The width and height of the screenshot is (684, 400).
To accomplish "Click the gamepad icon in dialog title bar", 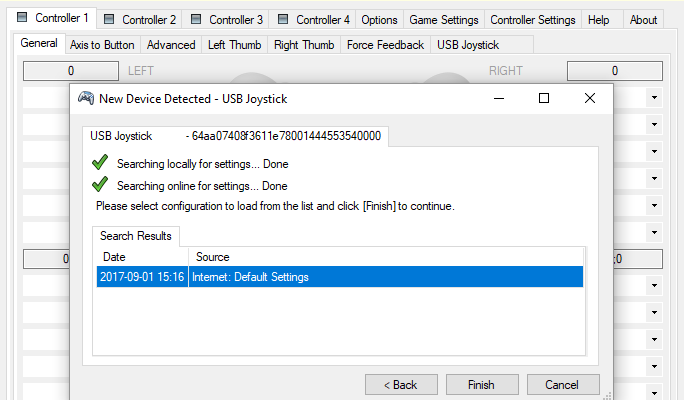I will pos(86,98).
